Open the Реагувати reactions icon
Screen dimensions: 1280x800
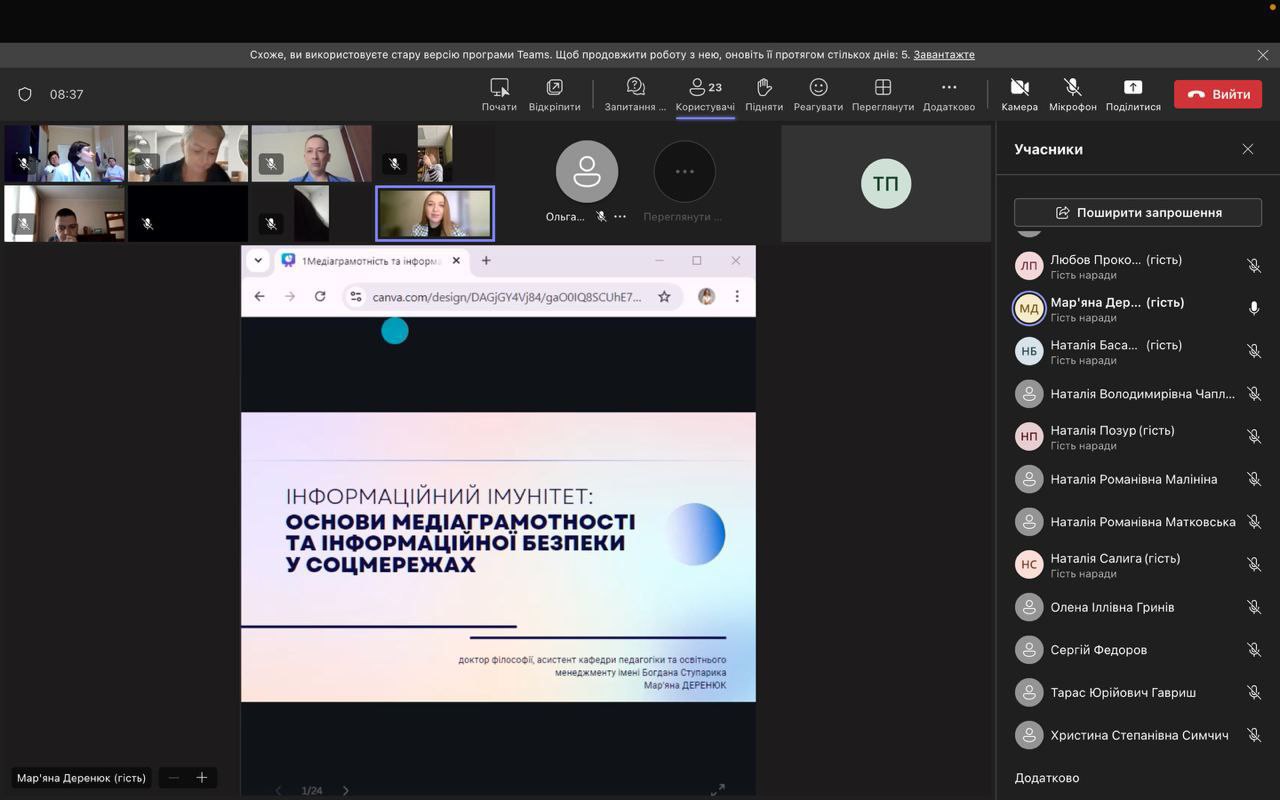coord(818,88)
